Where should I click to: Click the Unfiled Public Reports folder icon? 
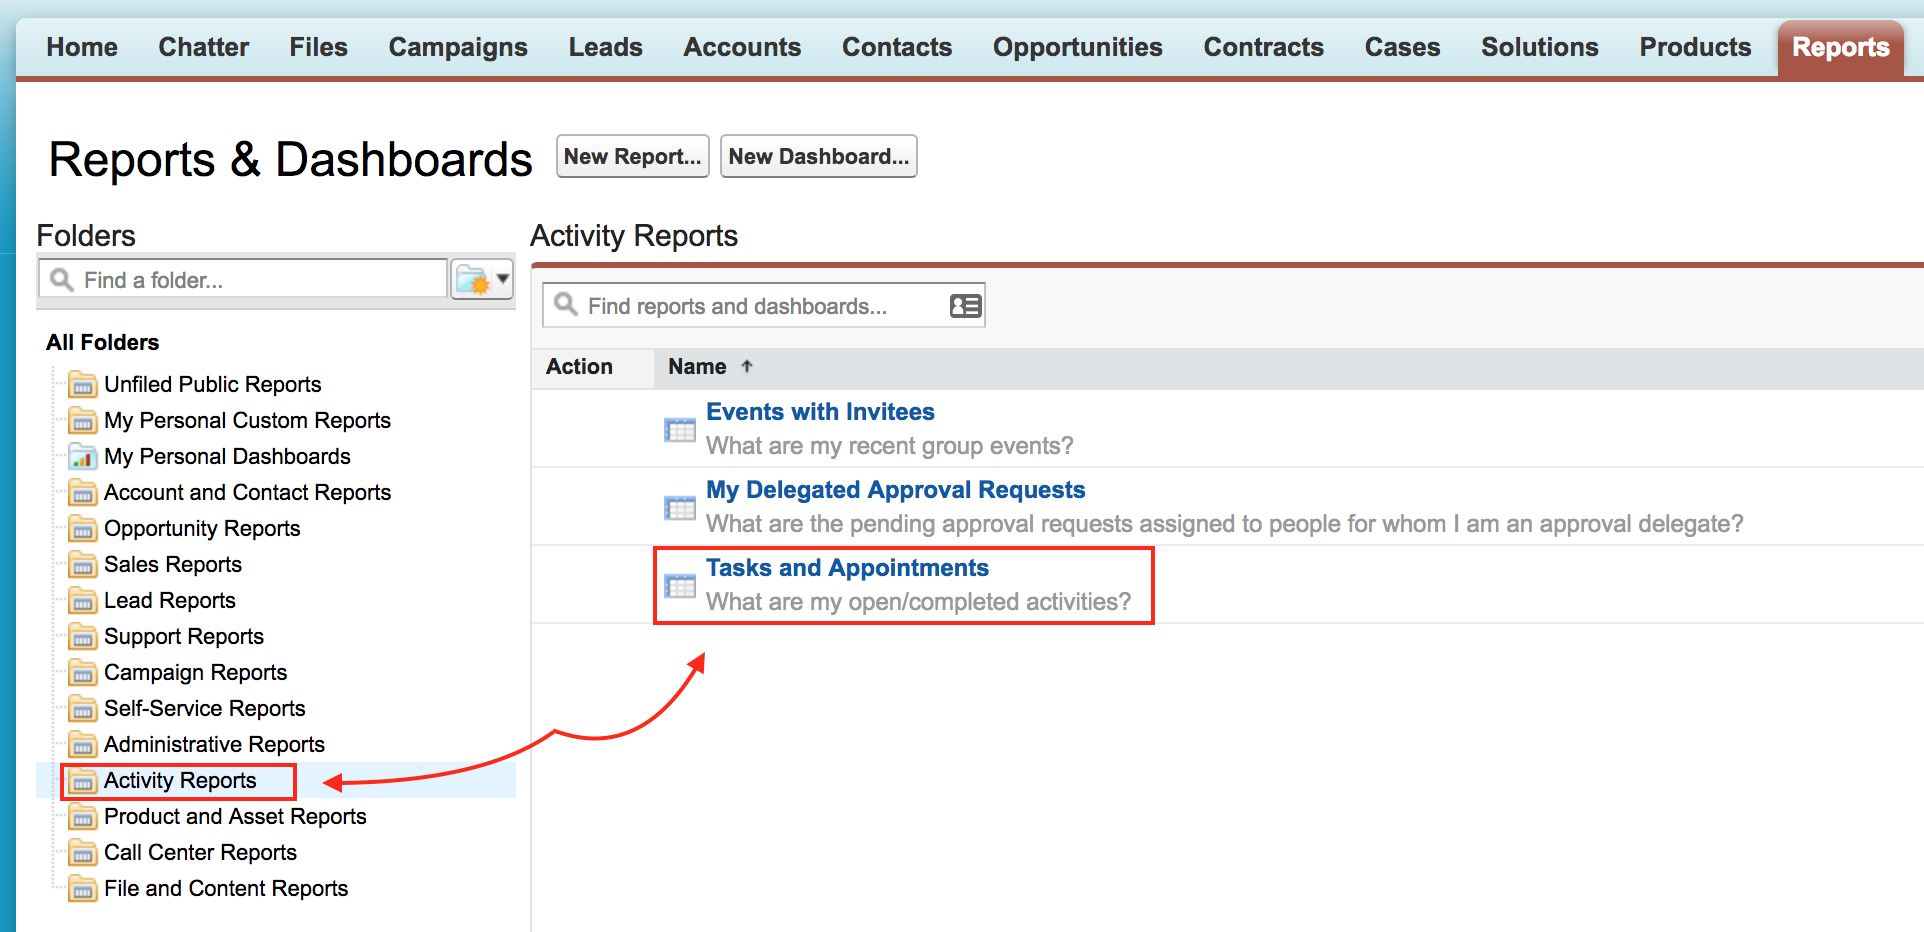pos(83,385)
